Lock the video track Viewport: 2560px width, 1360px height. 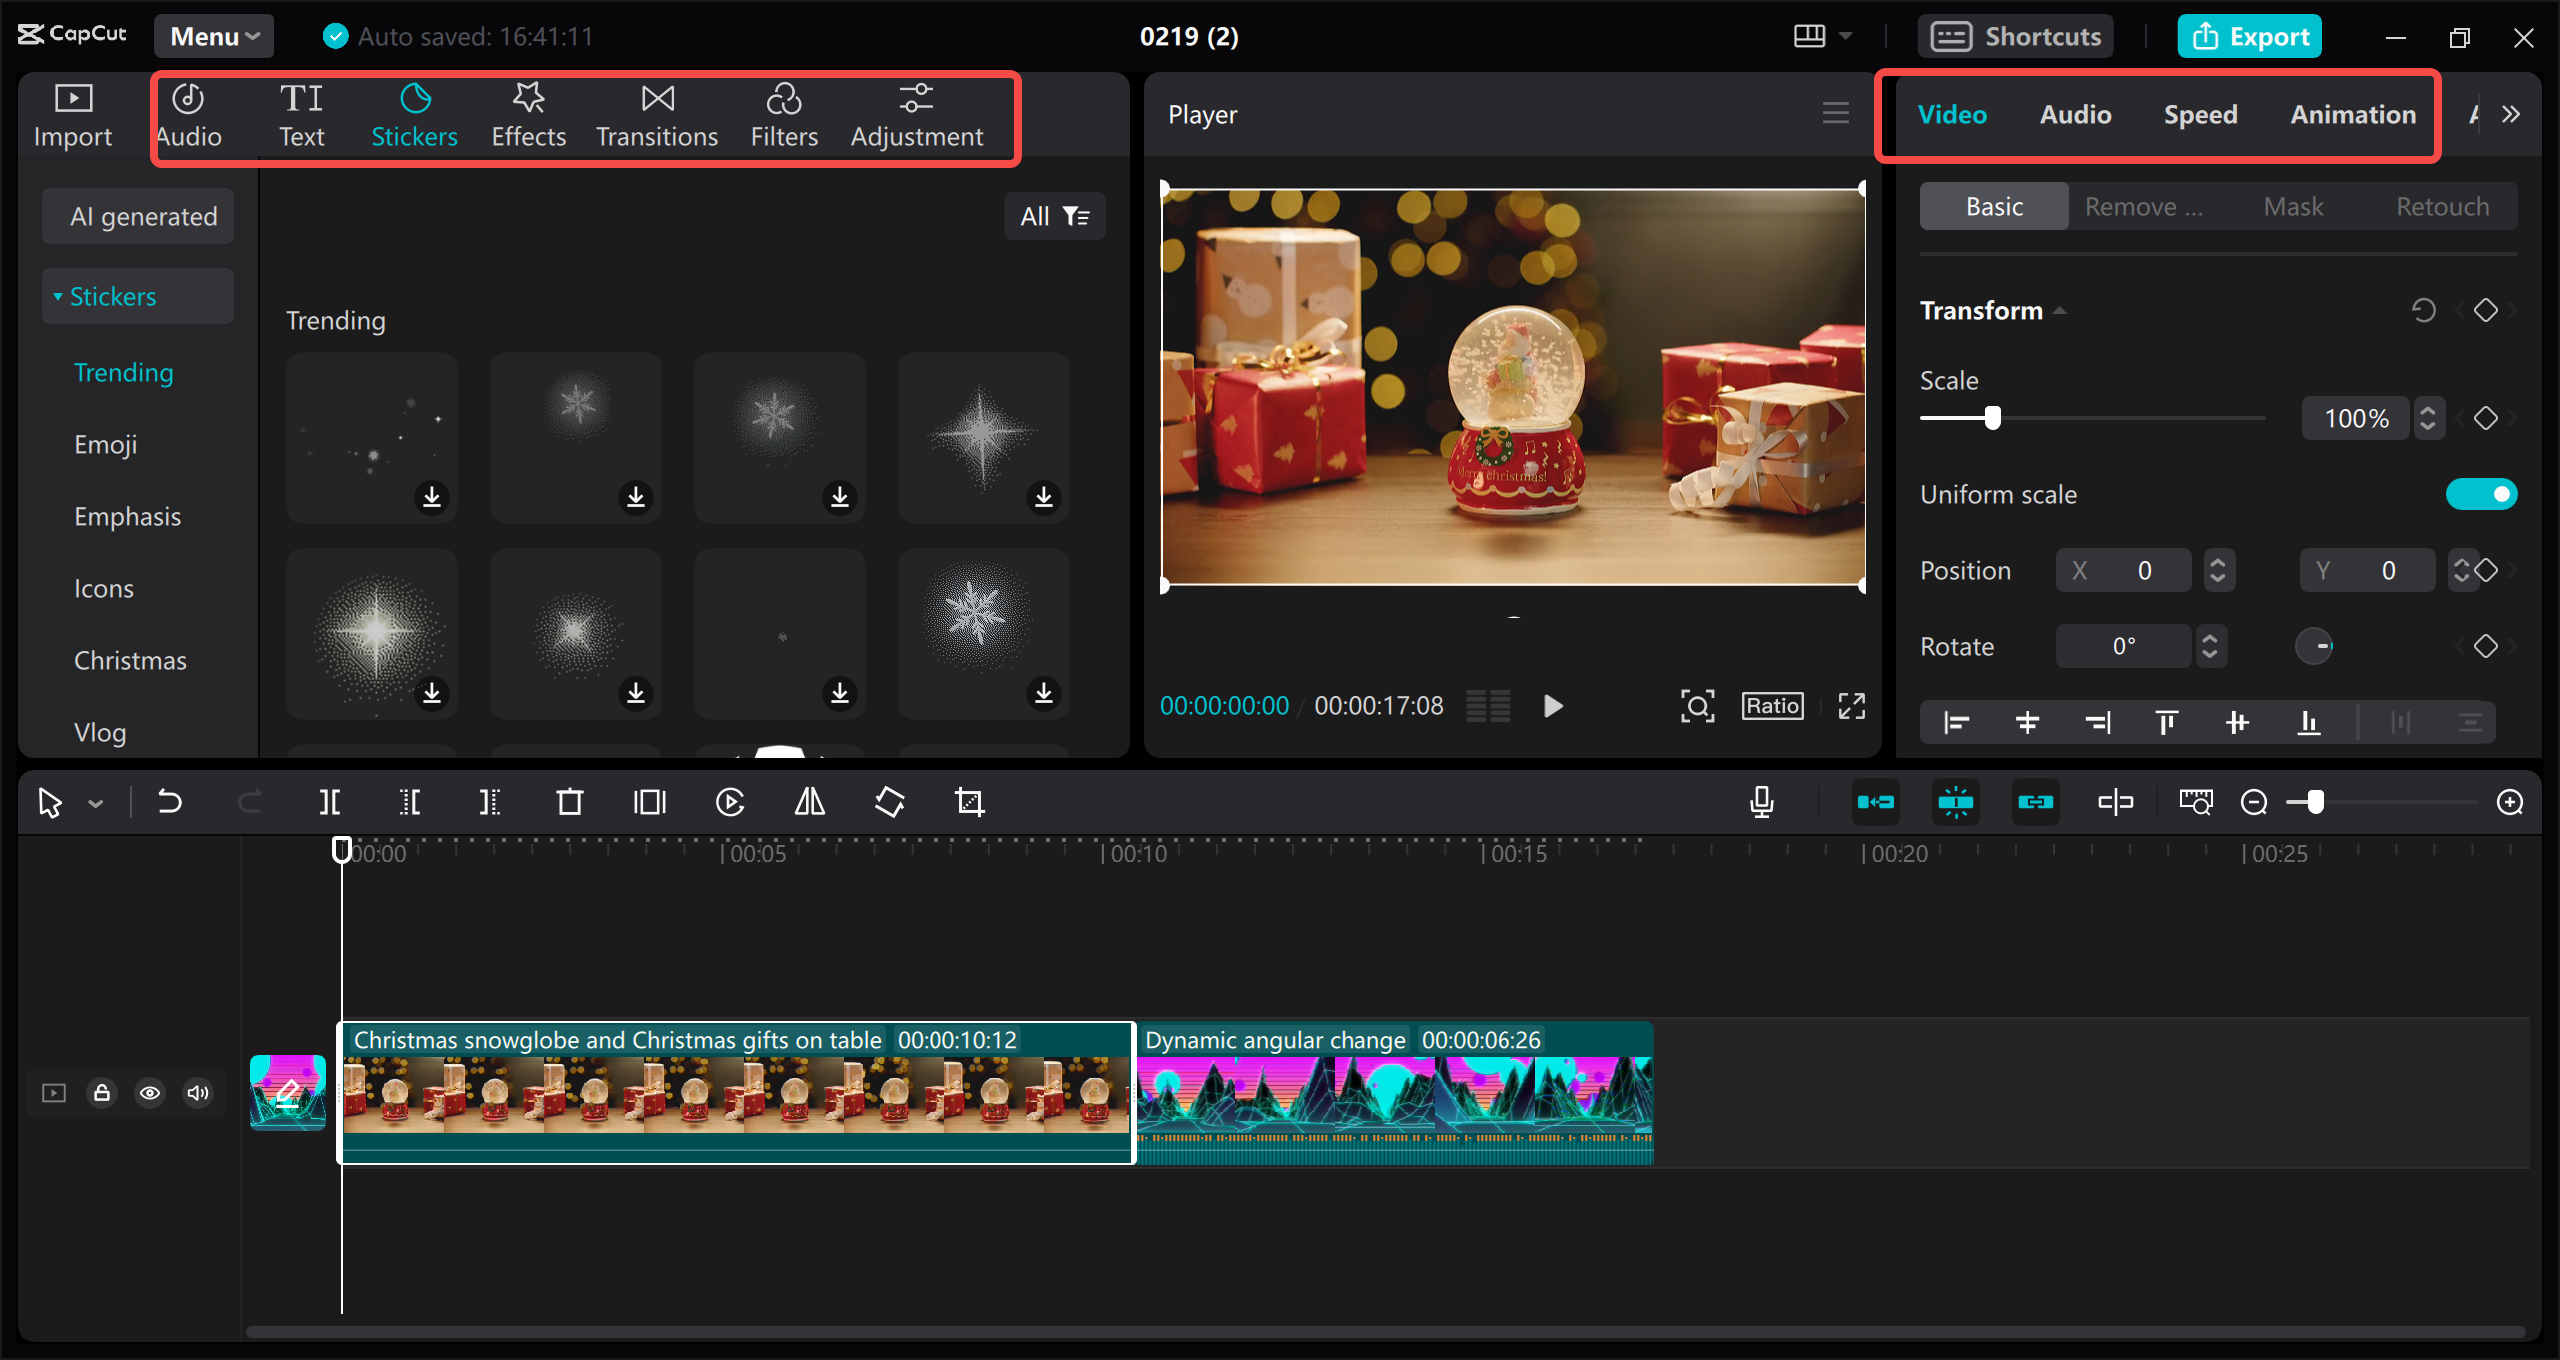pyautogui.click(x=101, y=1093)
